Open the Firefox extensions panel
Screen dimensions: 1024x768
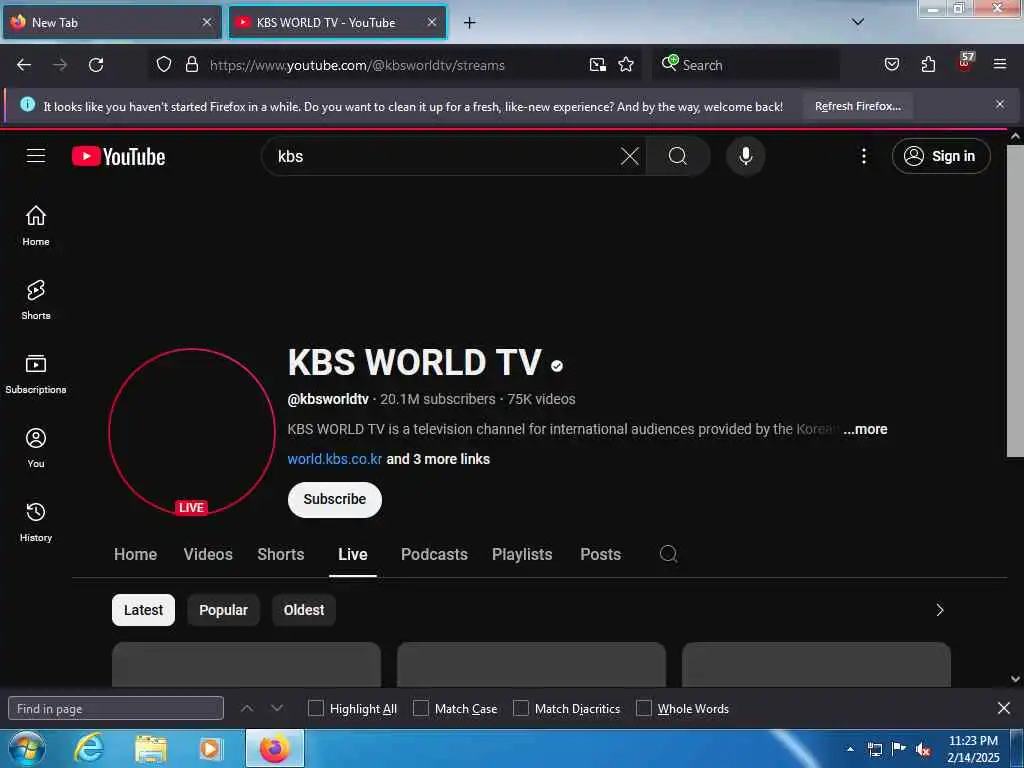[x=928, y=65]
